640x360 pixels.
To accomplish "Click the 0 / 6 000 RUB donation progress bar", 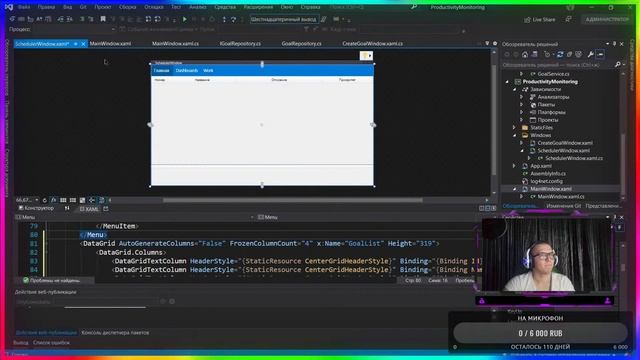I will tap(540, 333).
